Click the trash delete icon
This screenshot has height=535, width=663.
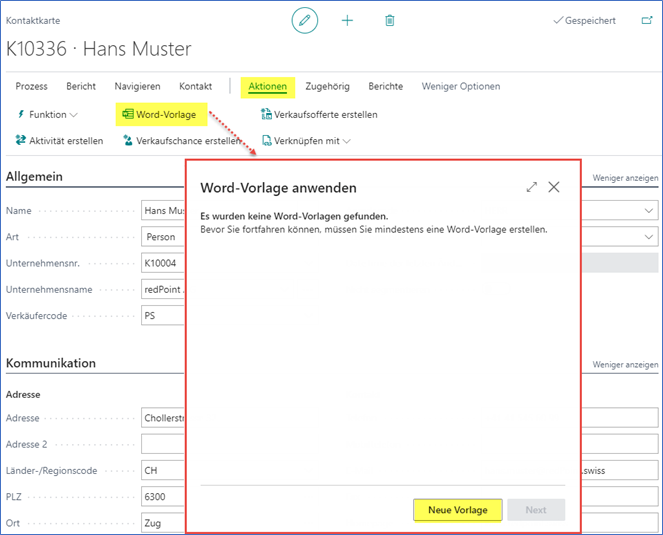[x=390, y=20]
